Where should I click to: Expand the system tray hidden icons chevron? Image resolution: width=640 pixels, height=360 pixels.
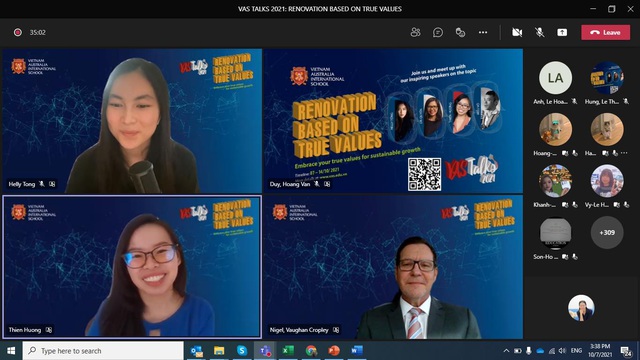point(506,351)
